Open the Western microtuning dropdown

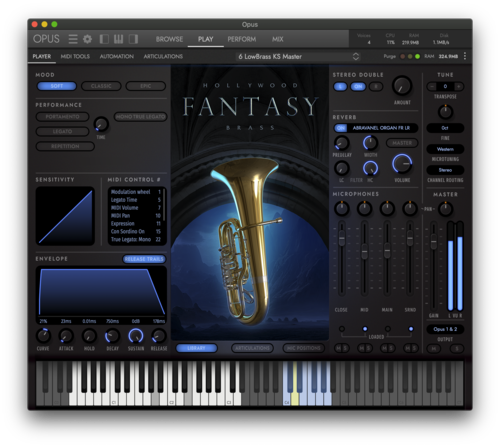tap(445, 149)
